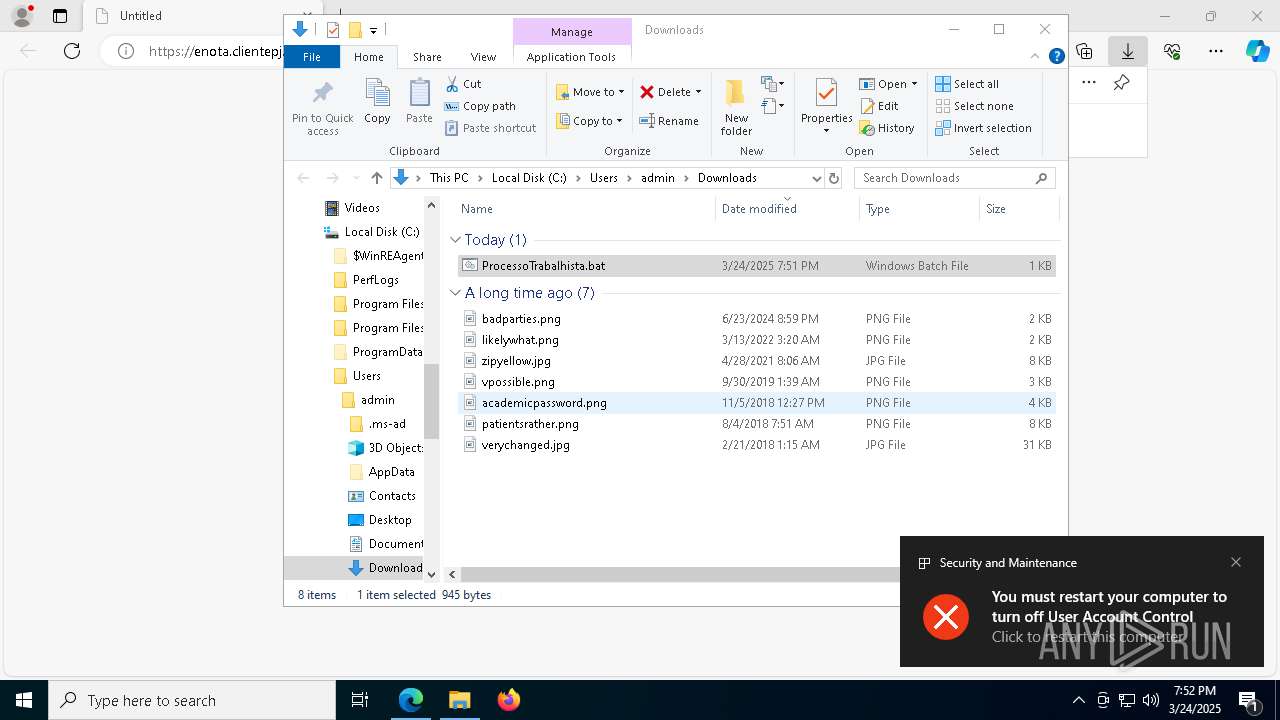Click Select all in ribbon
Screen dimensions: 1280x720
[967, 84]
